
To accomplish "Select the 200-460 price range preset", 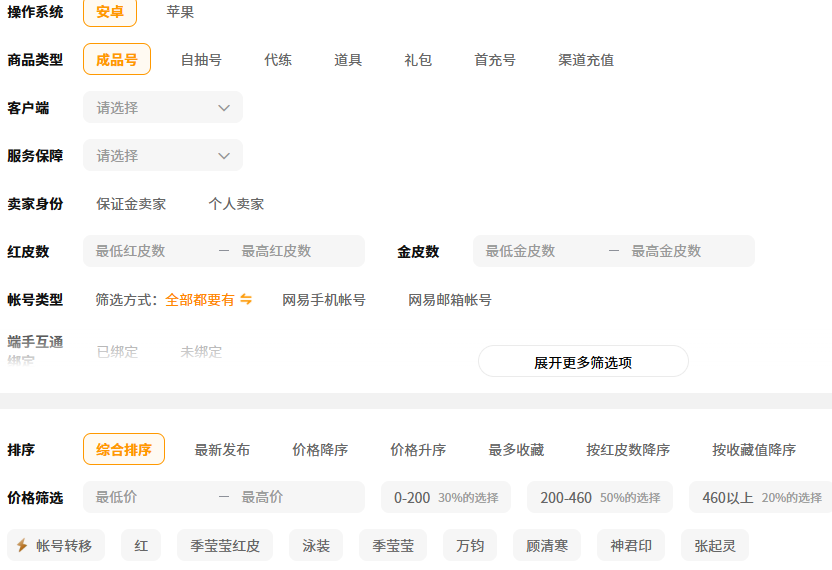I will point(599,498).
